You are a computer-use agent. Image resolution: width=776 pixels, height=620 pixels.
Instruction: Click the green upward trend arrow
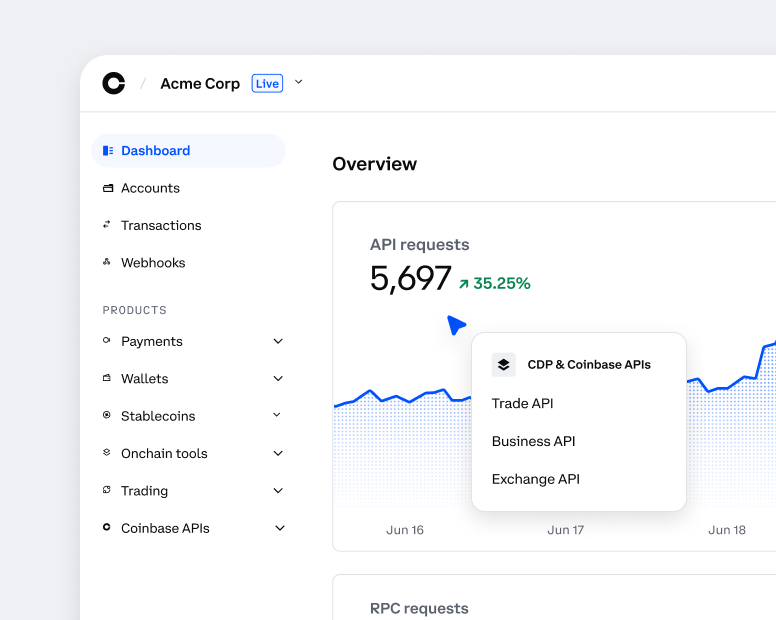[x=463, y=284]
